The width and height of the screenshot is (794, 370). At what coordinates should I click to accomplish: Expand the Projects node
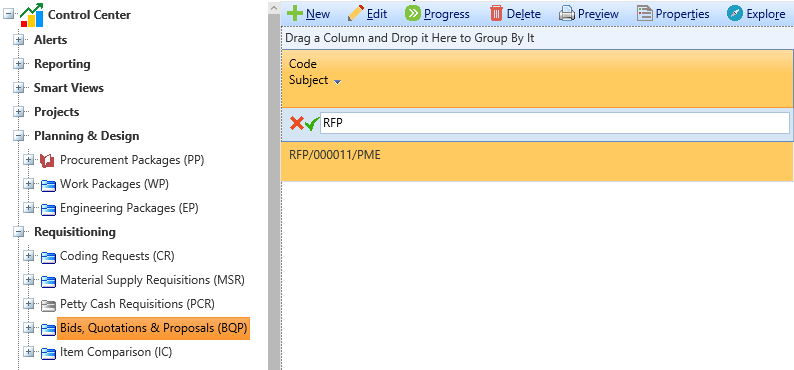click(x=19, y=112)
